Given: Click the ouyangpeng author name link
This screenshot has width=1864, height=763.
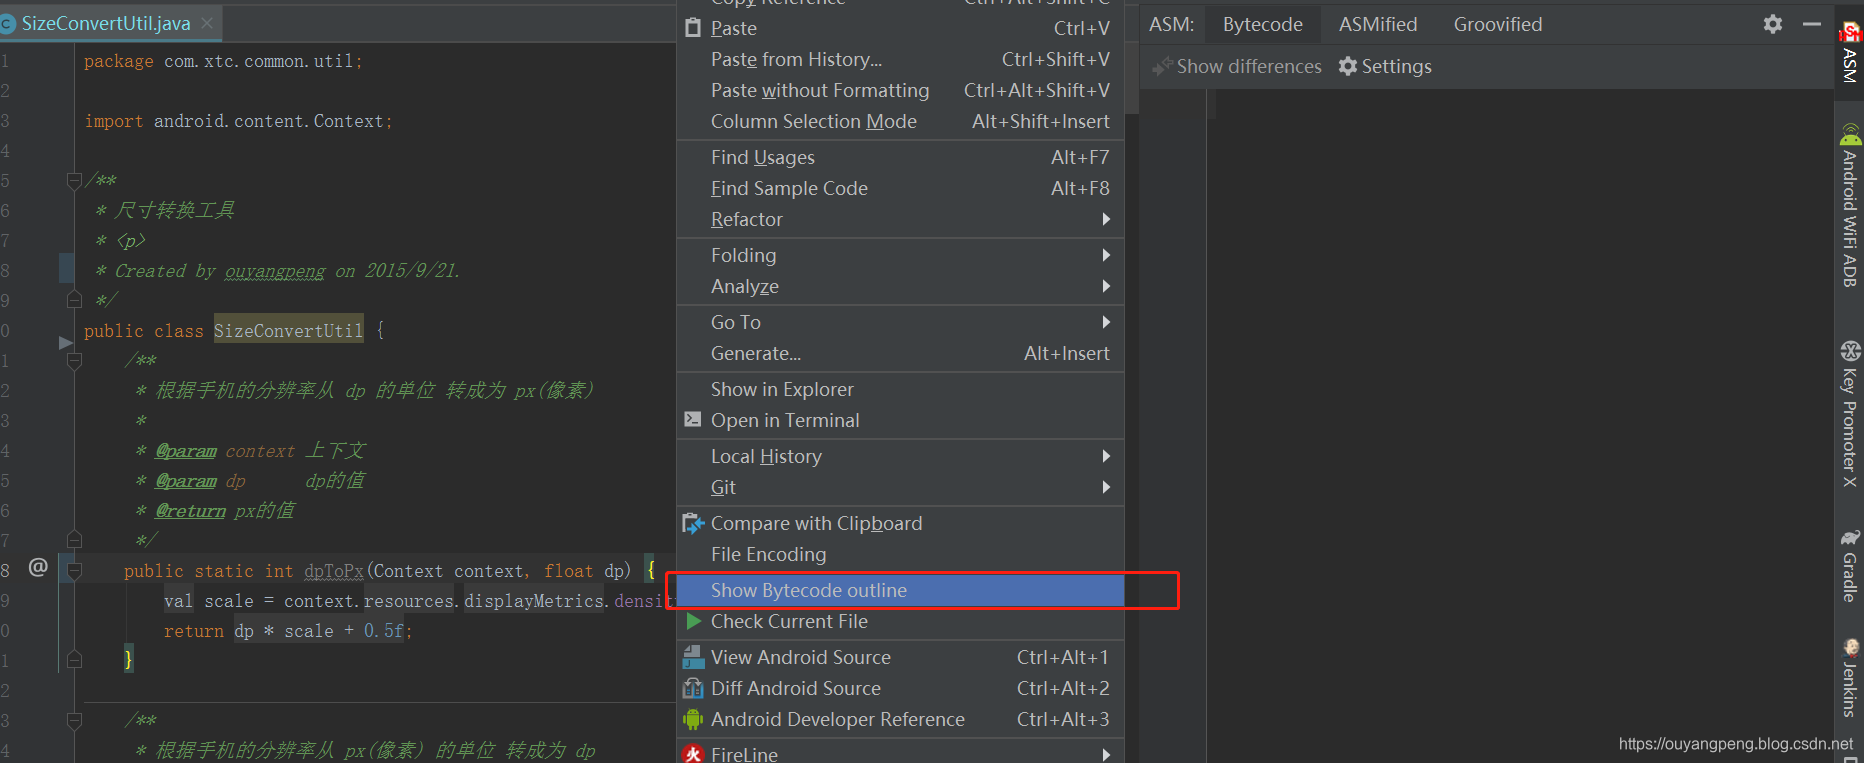Looking at the screenshot, I should (275, 271).
